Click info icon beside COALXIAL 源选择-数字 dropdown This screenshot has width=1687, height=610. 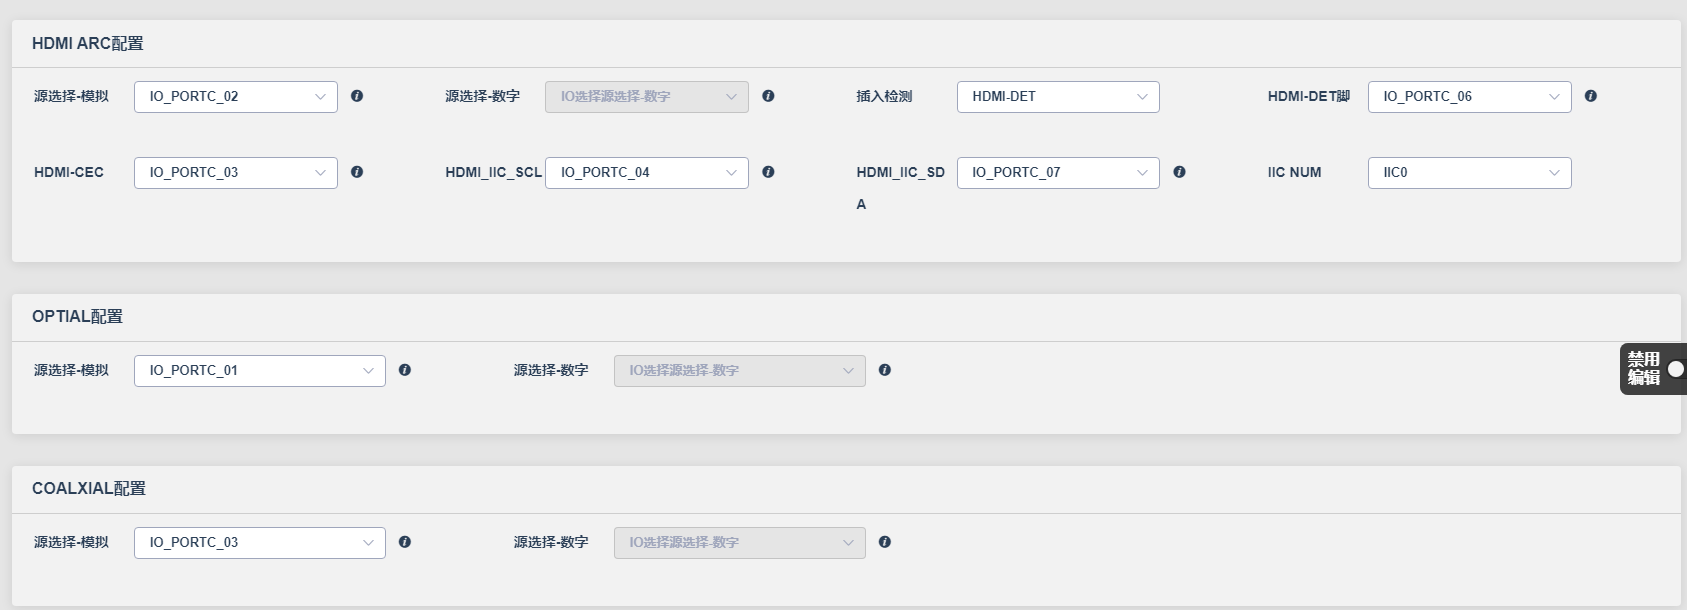(x=885, y=542)
